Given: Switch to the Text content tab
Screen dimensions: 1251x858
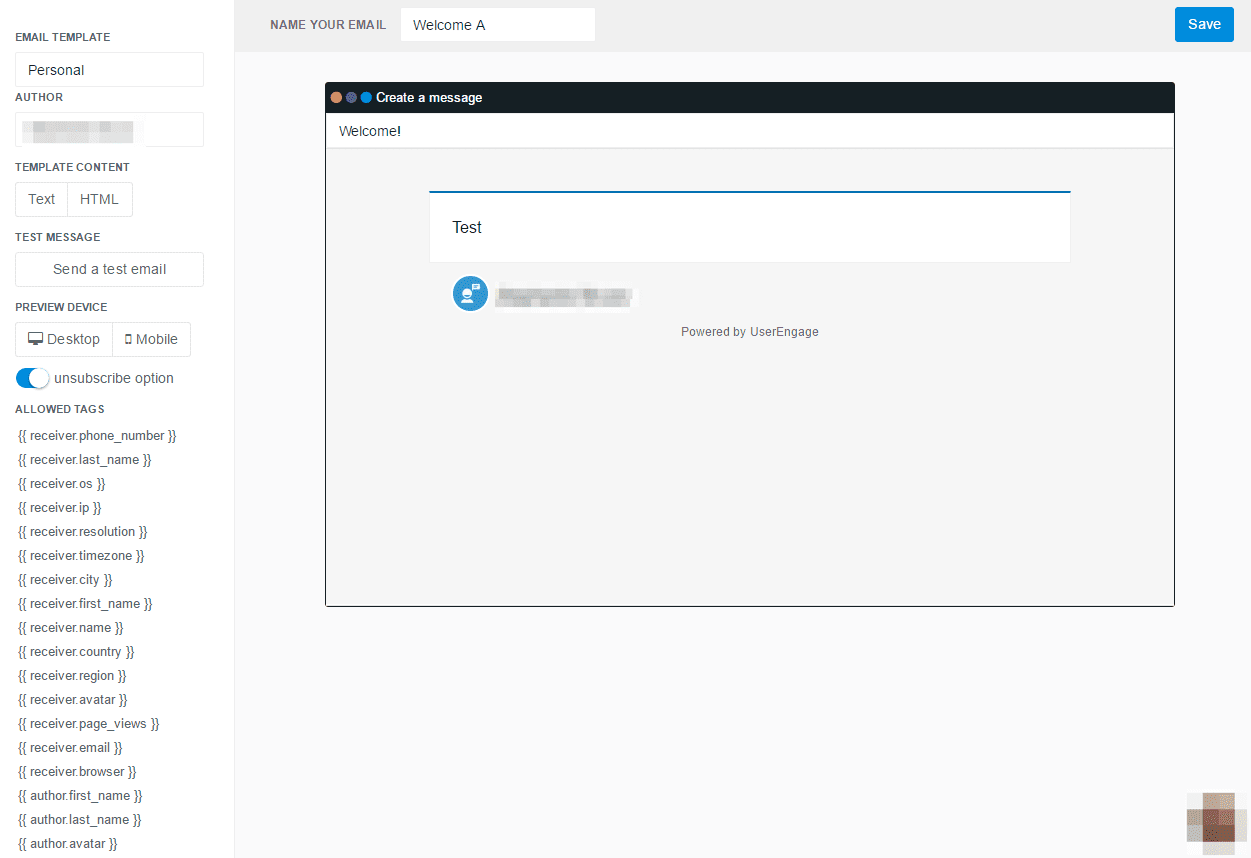Looking at the screenshot, I should coord(40,199).
